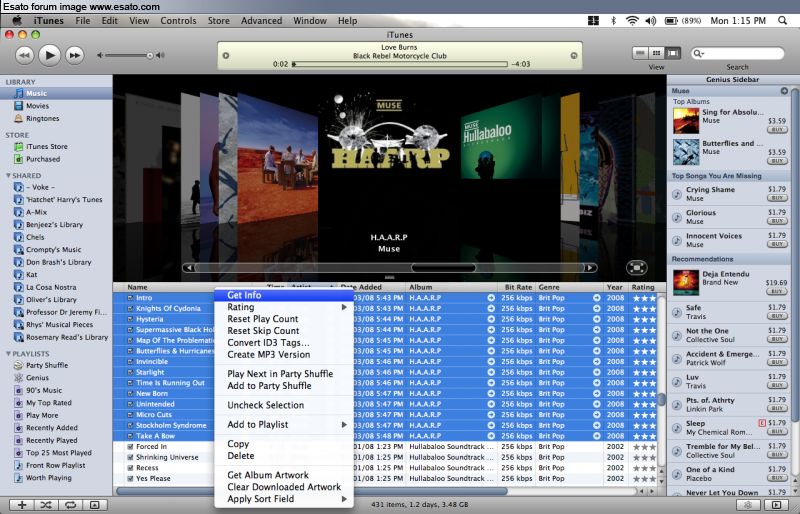Switch to list view icon

(640, 53)
